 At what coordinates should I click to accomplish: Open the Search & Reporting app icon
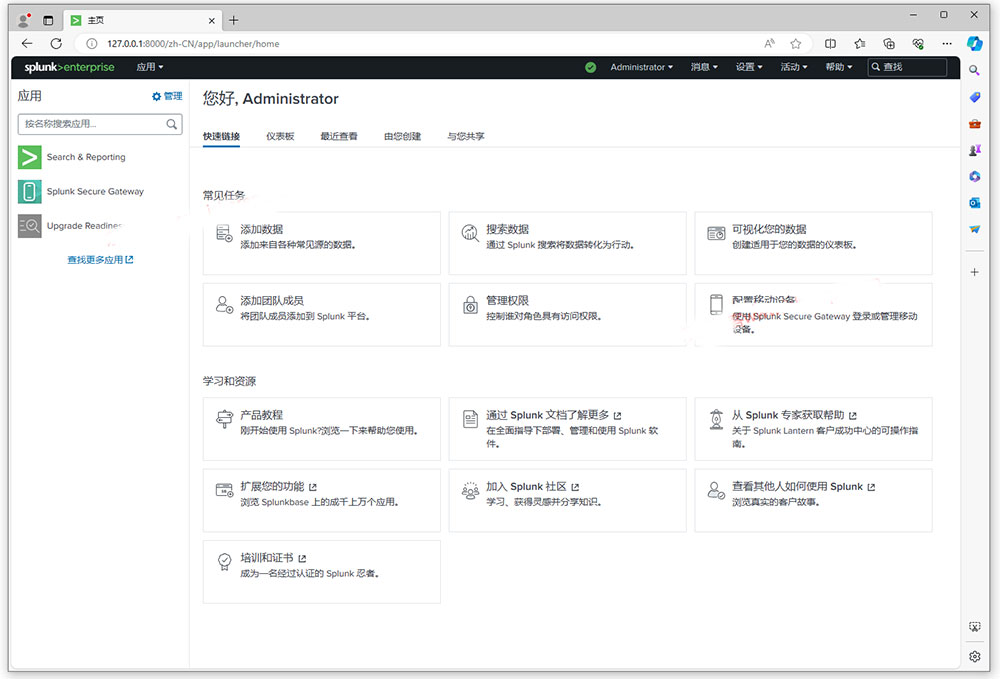(29, 157)
